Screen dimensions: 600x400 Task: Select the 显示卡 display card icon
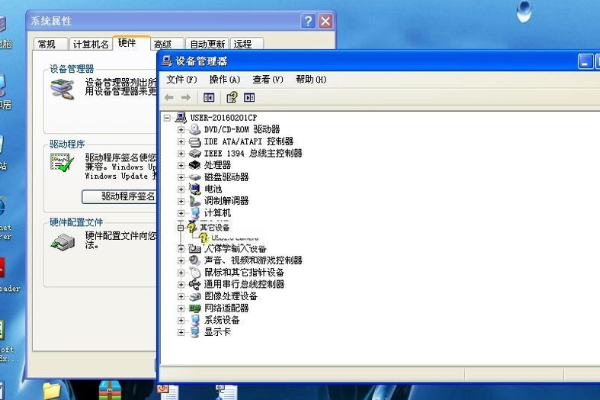[x=194, y=332]
